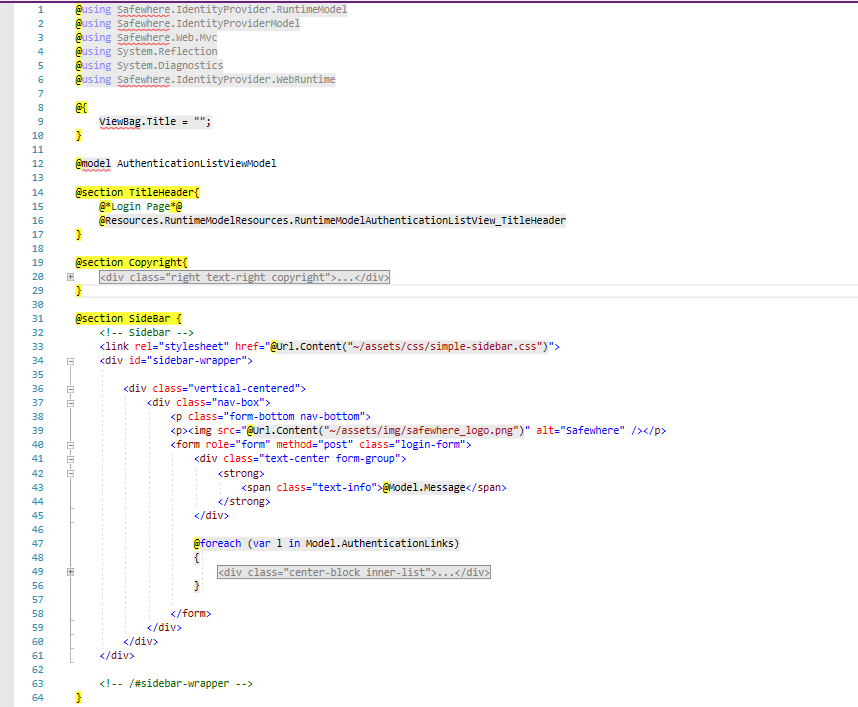Collapse the strong tag block
Screen dimensions: 858x707
[x=71, y=474]
